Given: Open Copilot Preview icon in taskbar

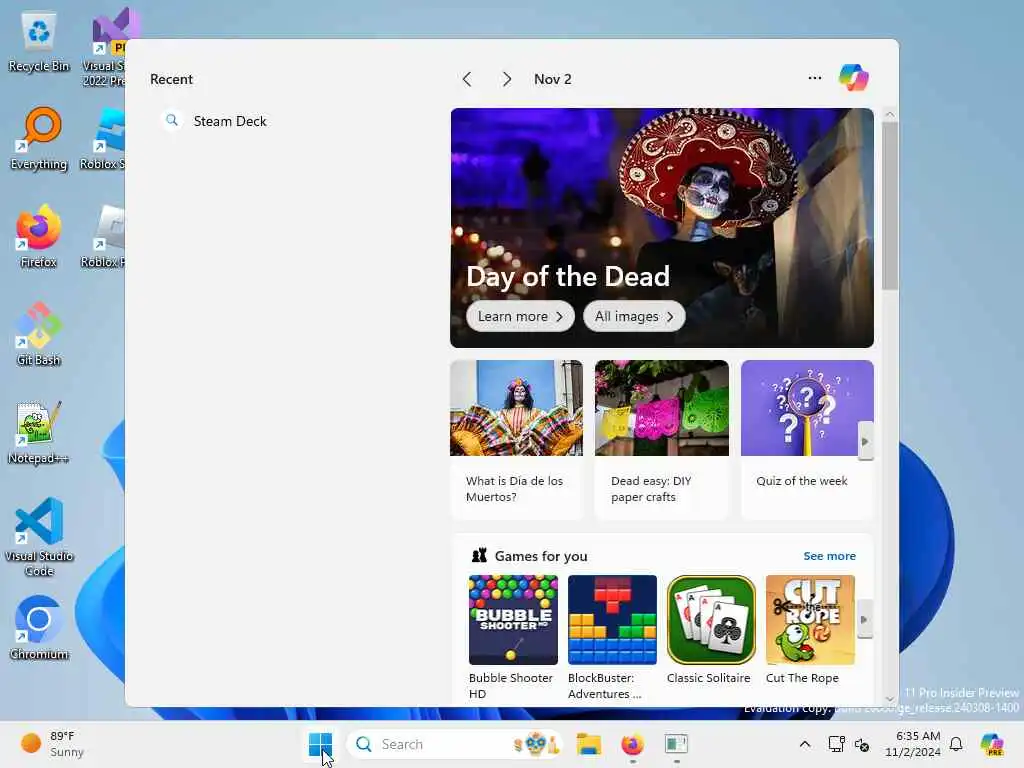Looking at the screenshot, I should 992,744.
